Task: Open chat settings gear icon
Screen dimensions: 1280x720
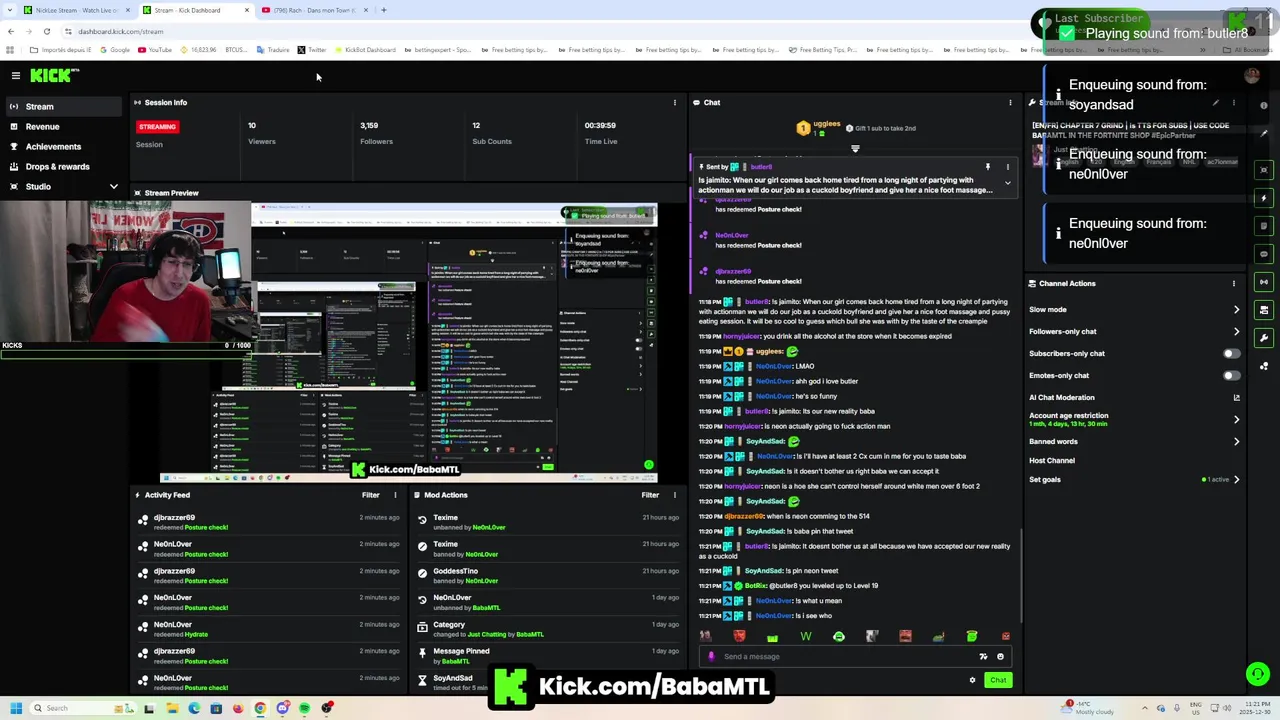Action: click(972, 680)
